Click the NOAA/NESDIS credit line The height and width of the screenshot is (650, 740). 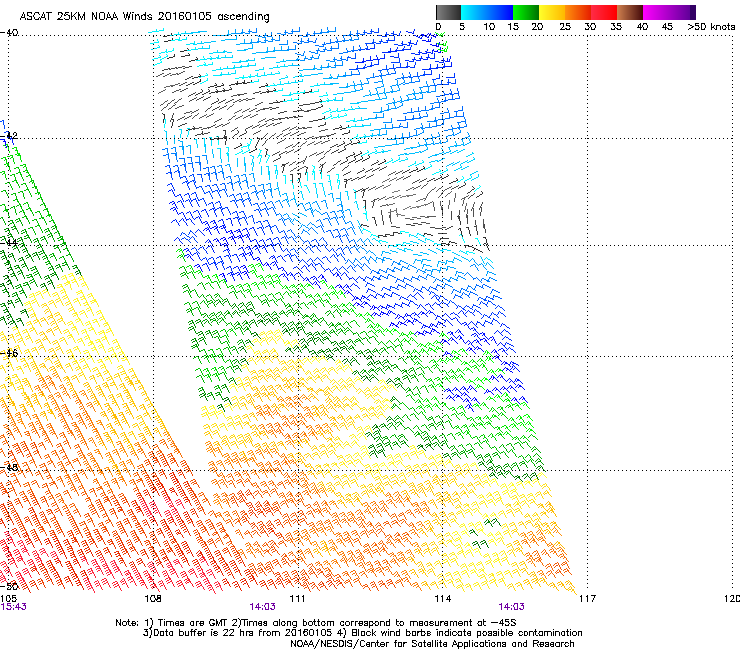[x=432, y=644]
